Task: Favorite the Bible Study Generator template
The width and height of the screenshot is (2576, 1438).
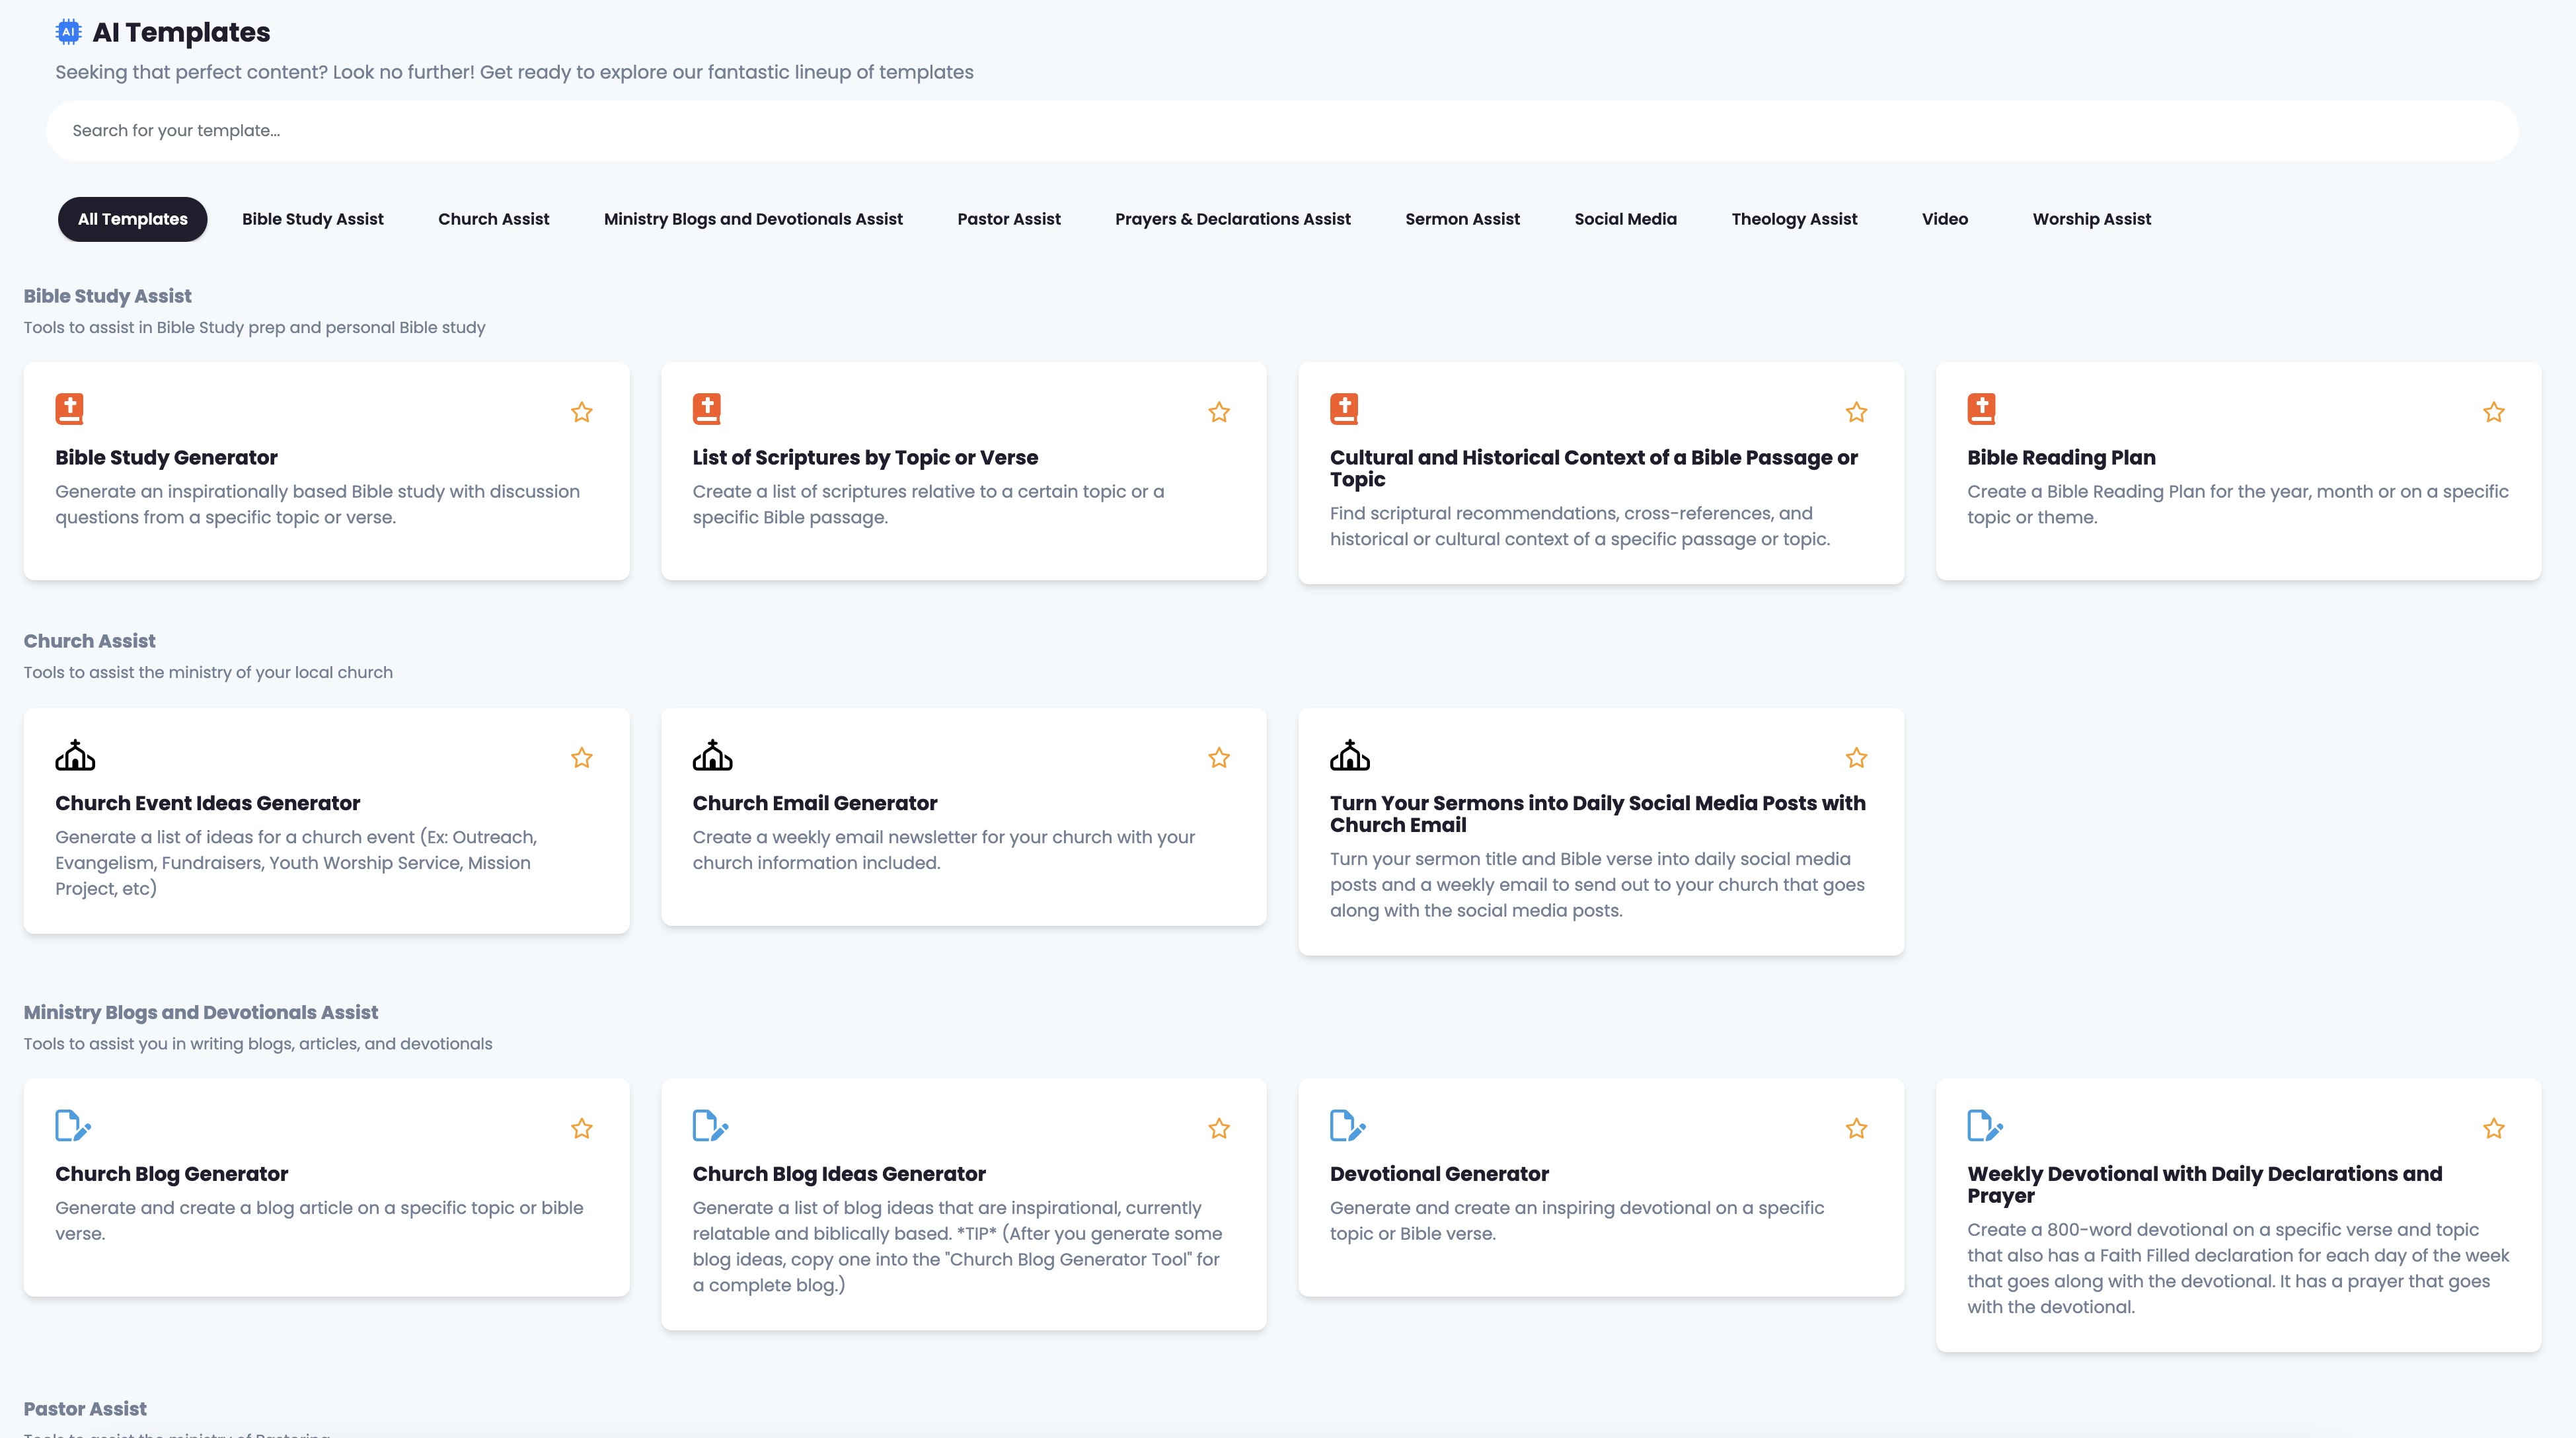Action: point(581,412)
